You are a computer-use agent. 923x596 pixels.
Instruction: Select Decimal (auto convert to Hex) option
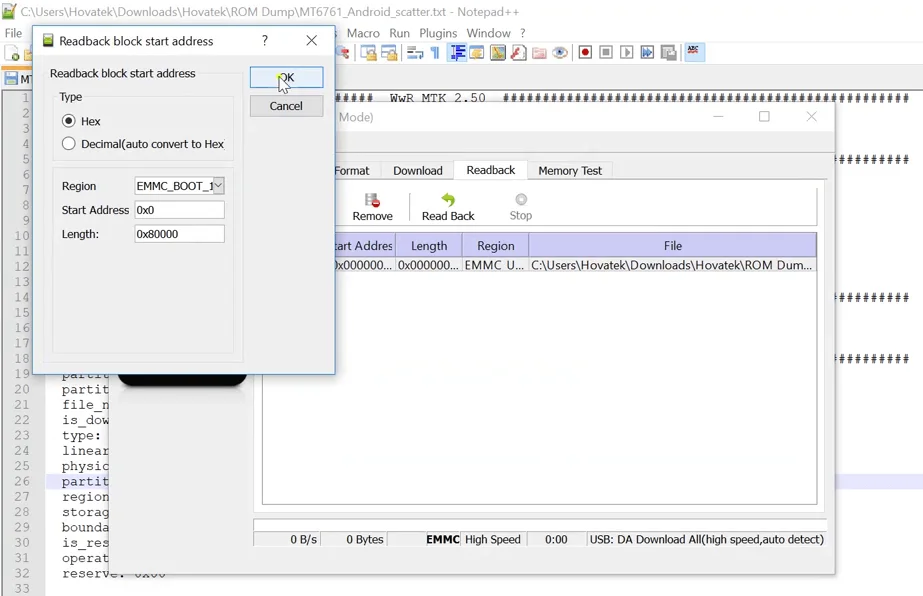click(69, 144)
